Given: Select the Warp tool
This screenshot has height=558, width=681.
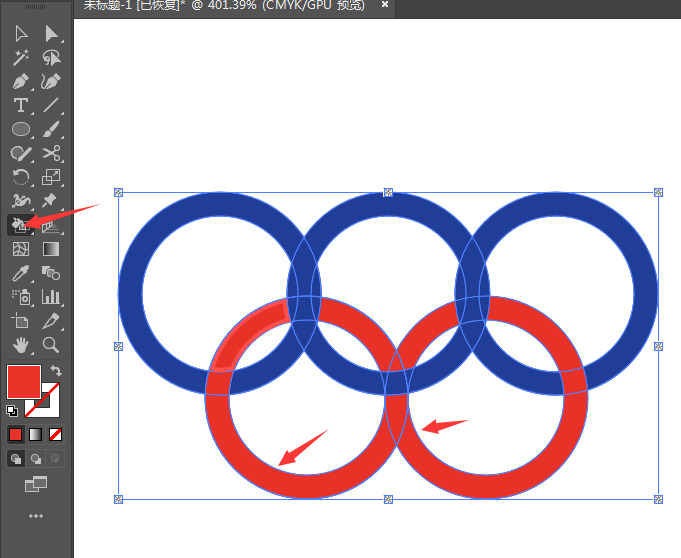Looking at the screenshot, I should (x=20, y=201).
